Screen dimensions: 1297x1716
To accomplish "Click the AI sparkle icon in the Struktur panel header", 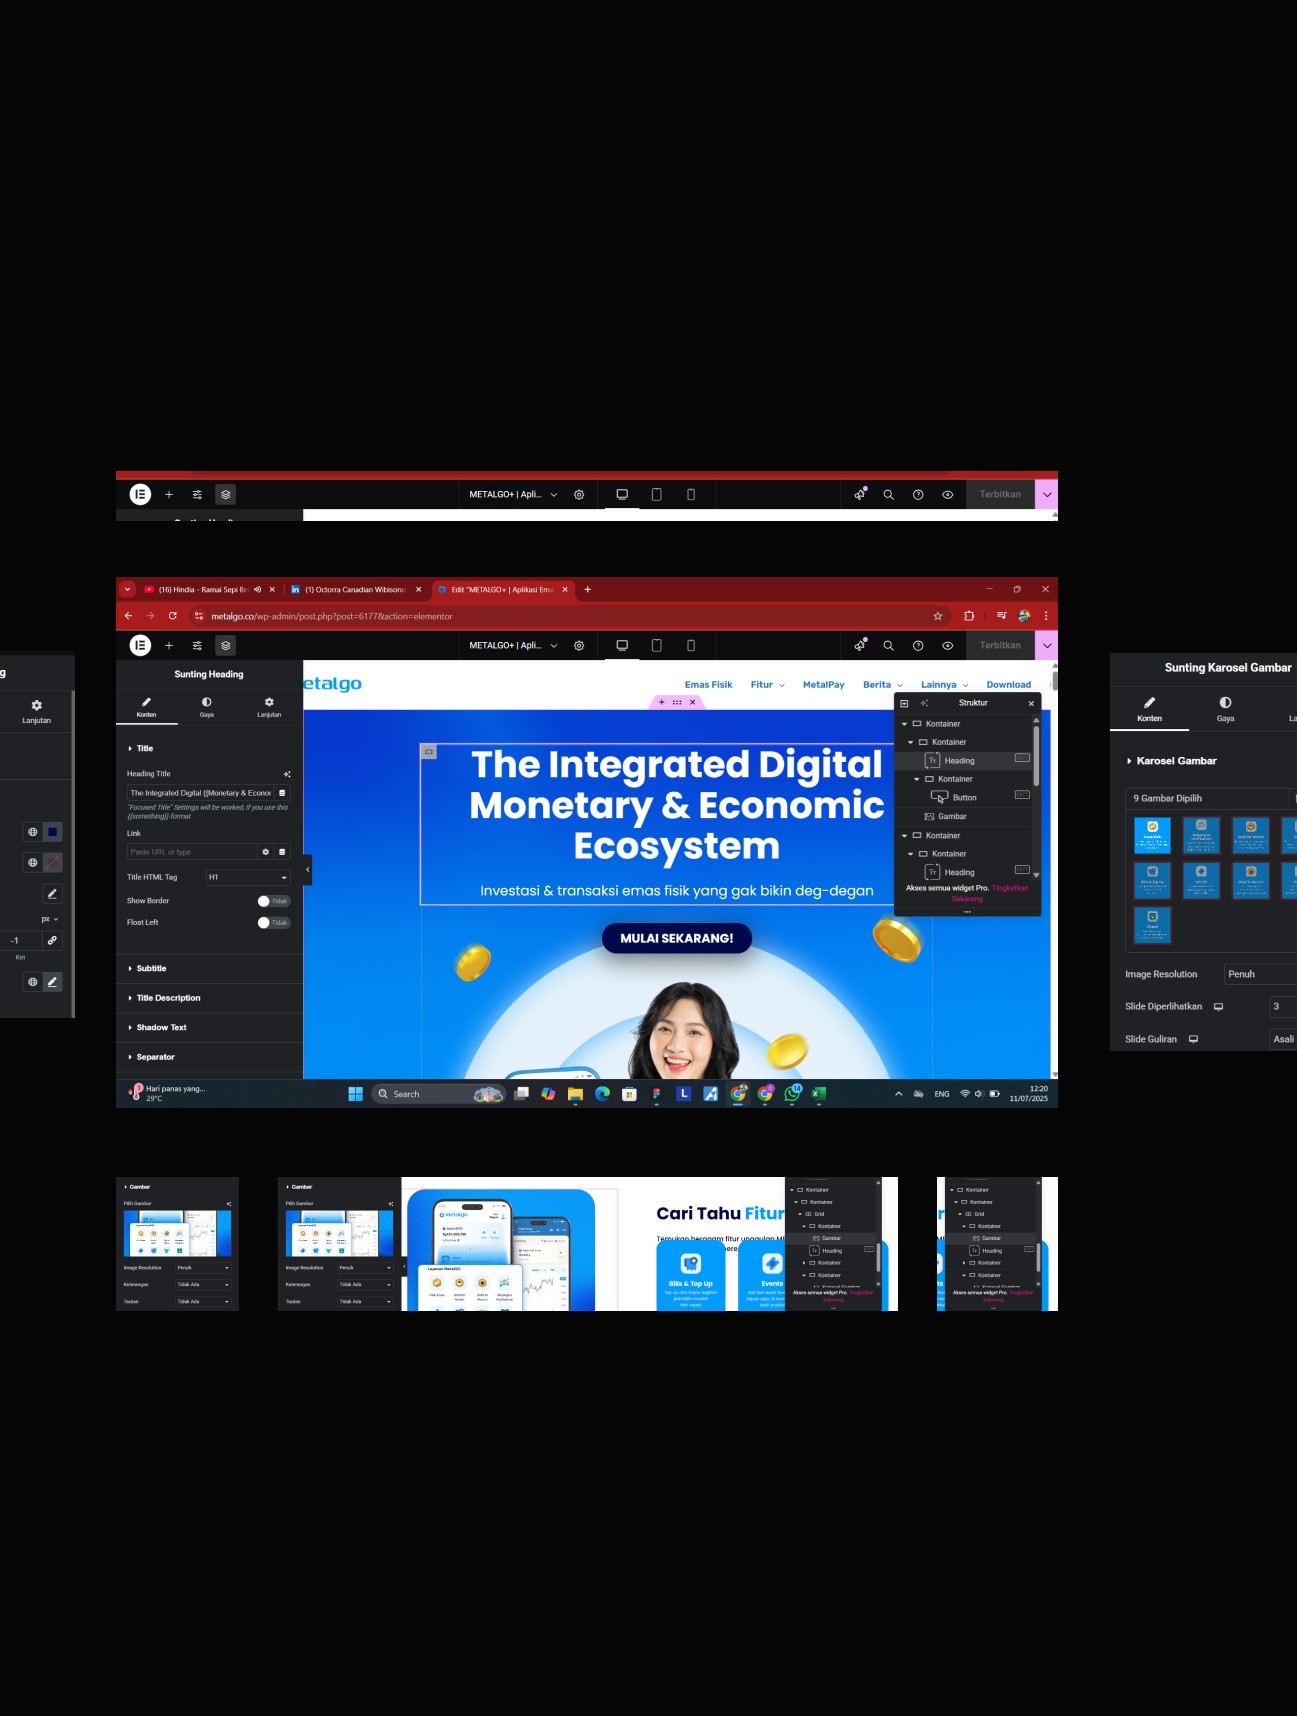I will (924, 703).
